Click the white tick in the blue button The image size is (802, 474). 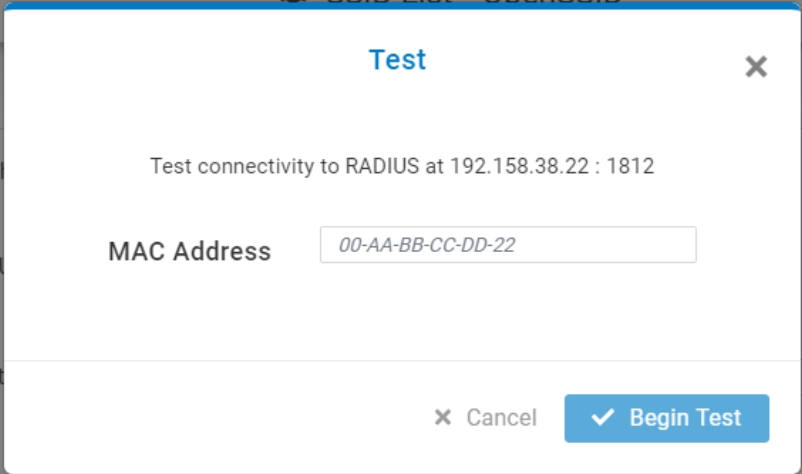point(602,418)
